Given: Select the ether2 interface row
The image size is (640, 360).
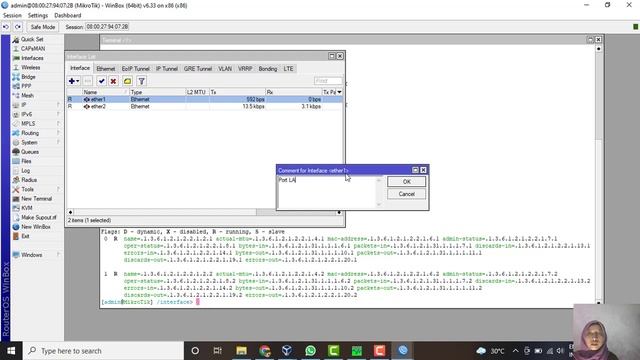Looking at the screenshot, I should coord(204,106).
